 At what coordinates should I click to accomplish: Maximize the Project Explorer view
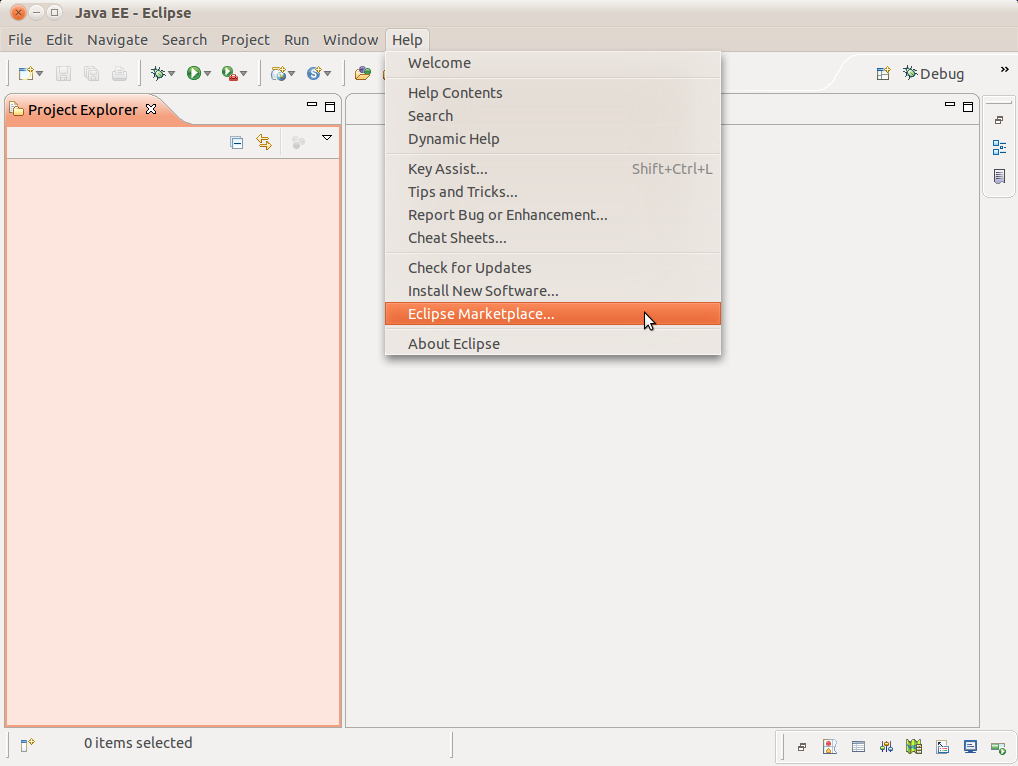click(x=330, y=106)
